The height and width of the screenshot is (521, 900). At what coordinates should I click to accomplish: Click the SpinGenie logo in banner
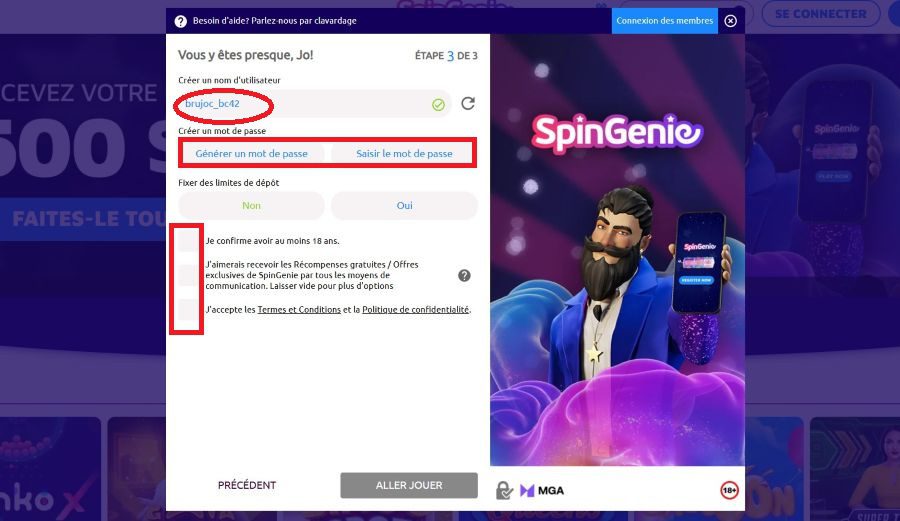pos(617,133)
